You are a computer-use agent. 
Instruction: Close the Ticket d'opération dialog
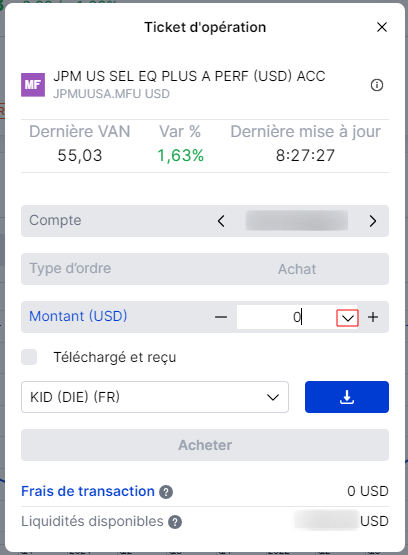382,27
